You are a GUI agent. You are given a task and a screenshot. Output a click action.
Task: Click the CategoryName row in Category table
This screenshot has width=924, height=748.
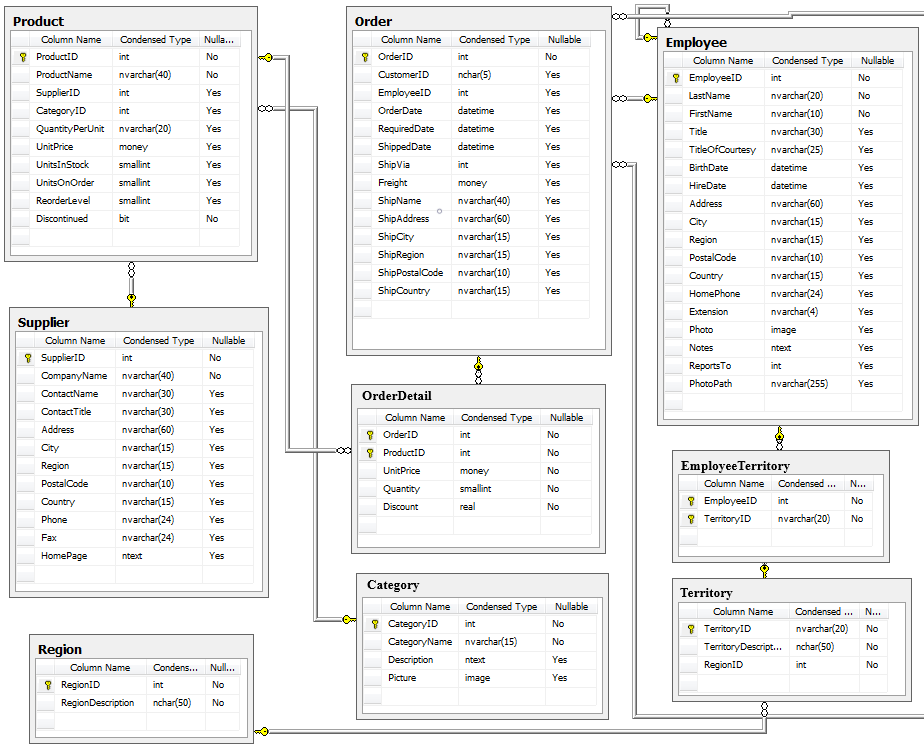point(480,642)
